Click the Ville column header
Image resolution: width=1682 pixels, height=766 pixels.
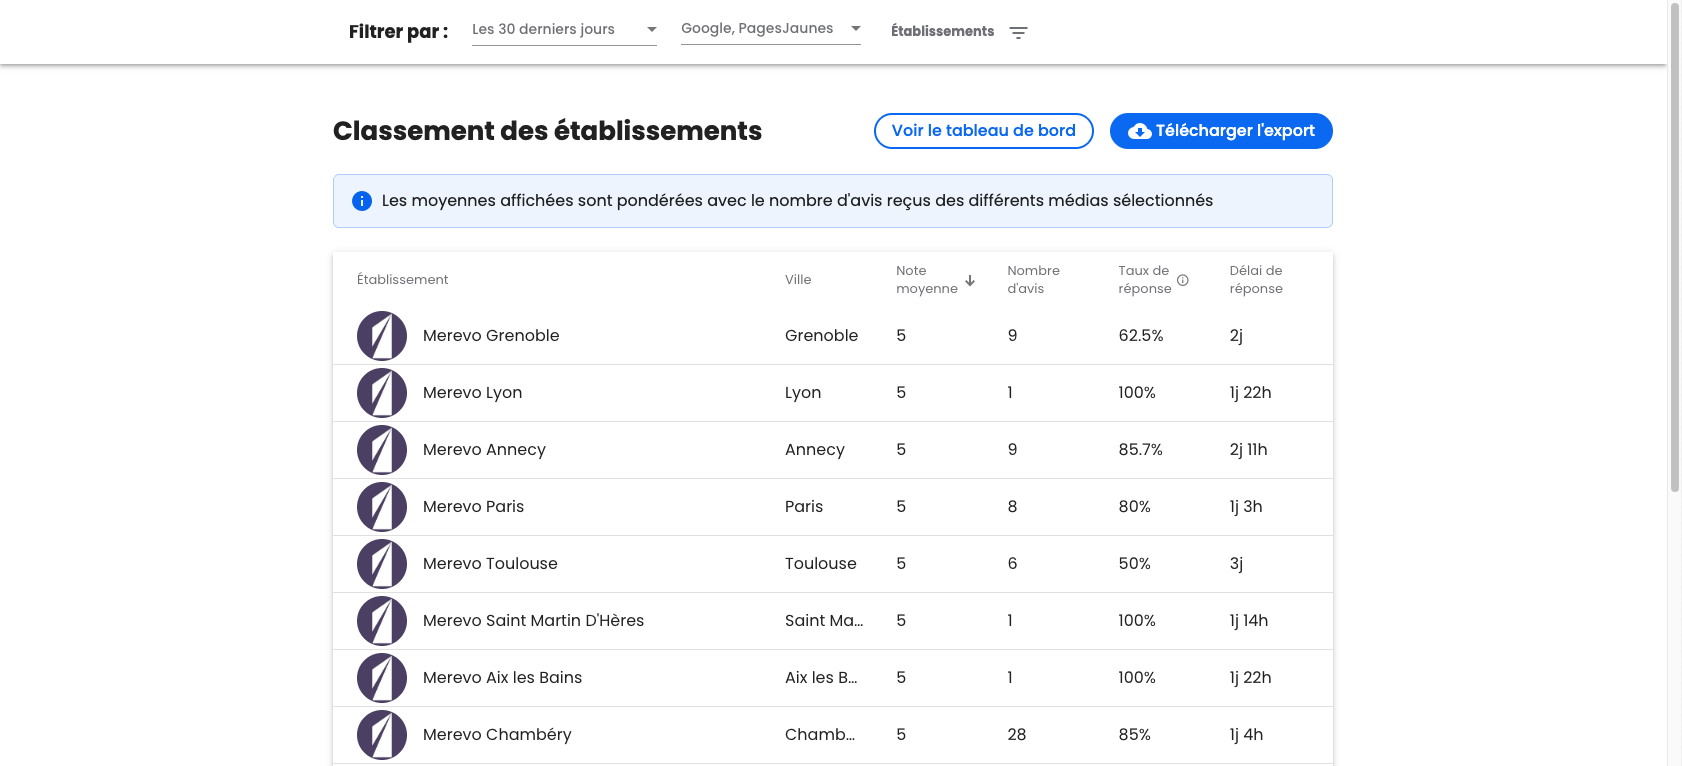[798, 280]
